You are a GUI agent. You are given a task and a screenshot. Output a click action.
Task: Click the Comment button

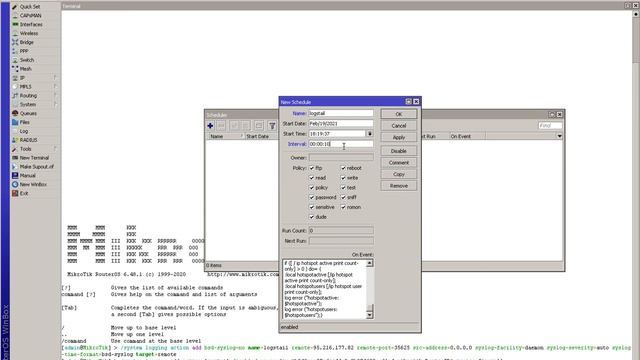click(x=399, y=163)
